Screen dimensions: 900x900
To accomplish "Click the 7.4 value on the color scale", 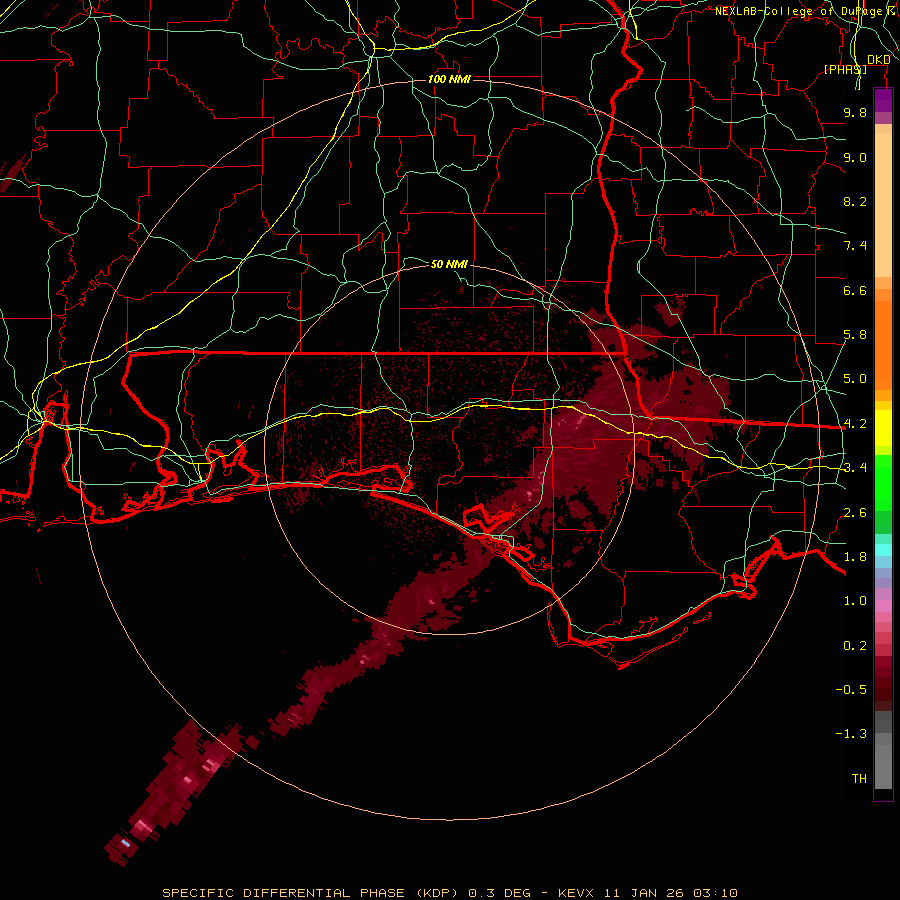I will 855,246.
